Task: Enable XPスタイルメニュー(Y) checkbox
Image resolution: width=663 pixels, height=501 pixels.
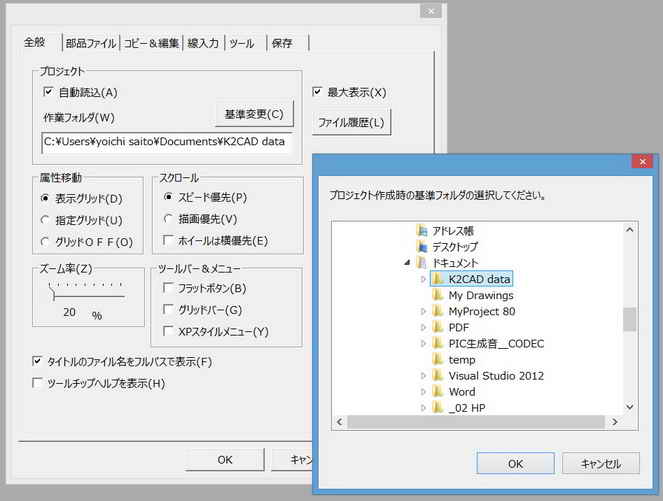Action: pos(168,331)
